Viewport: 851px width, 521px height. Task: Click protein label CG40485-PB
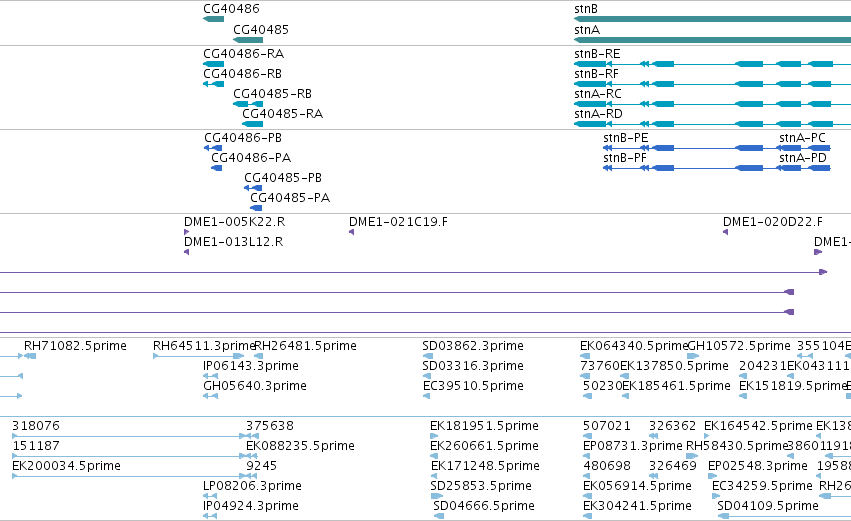283,178
